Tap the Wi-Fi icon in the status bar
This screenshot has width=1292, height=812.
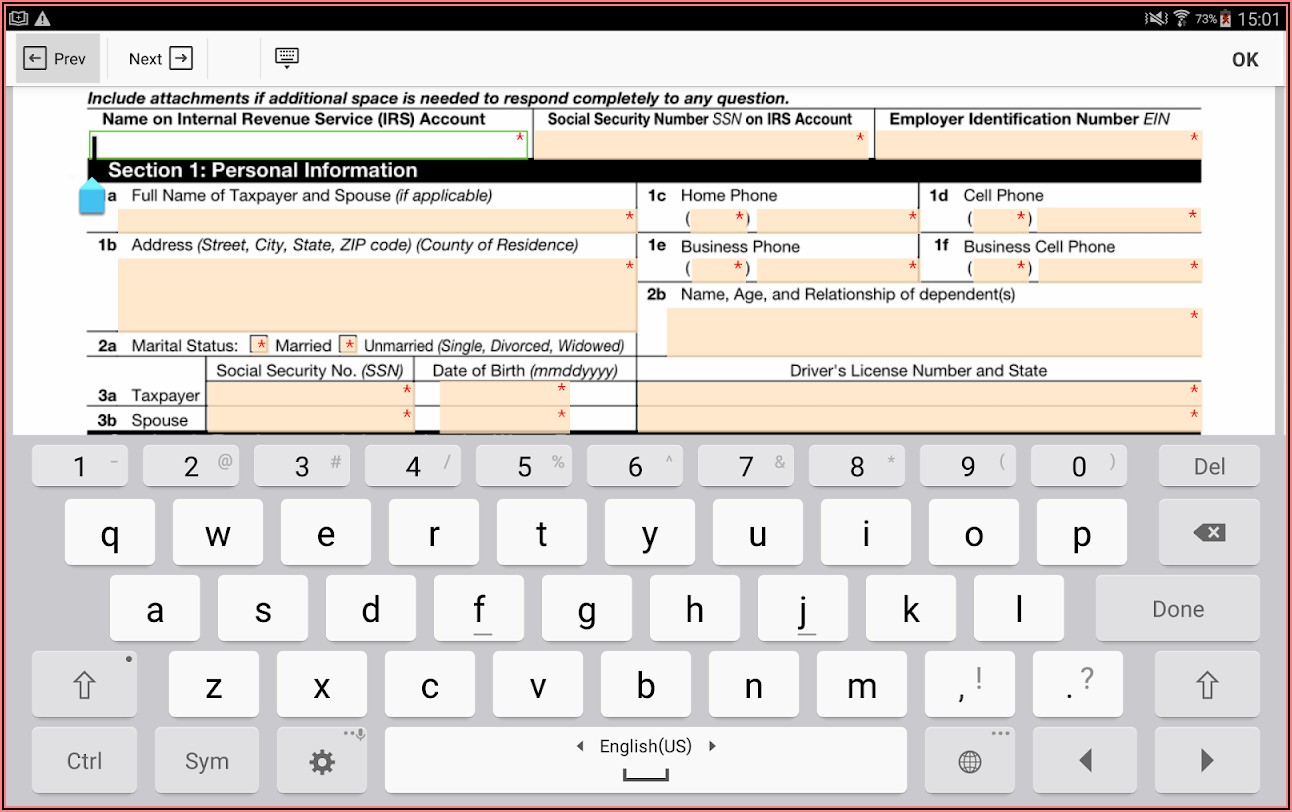(1181, 18)
